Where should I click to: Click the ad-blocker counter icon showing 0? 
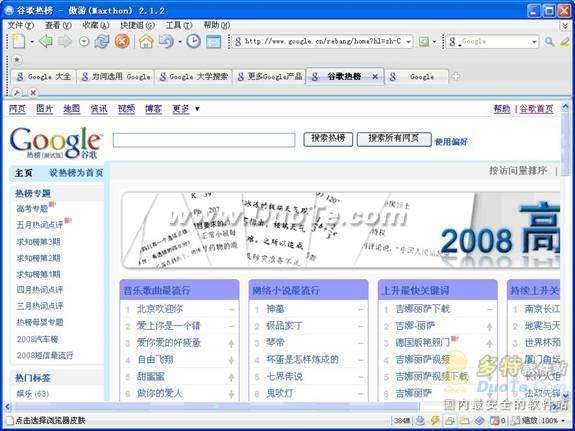(x=498, y=420)
